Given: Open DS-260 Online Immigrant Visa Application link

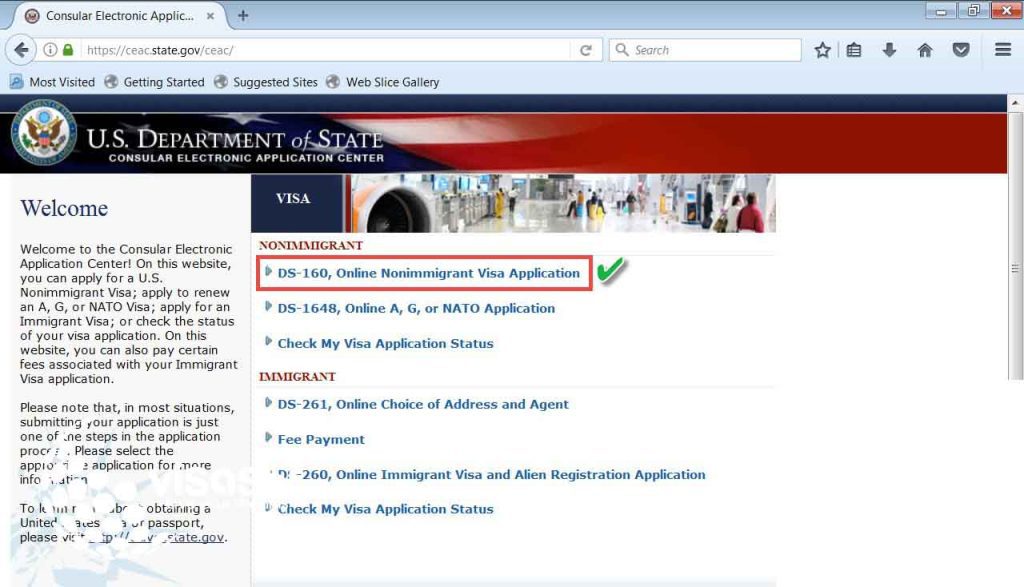Looking at the screenshot, I should tap(491, 475).
